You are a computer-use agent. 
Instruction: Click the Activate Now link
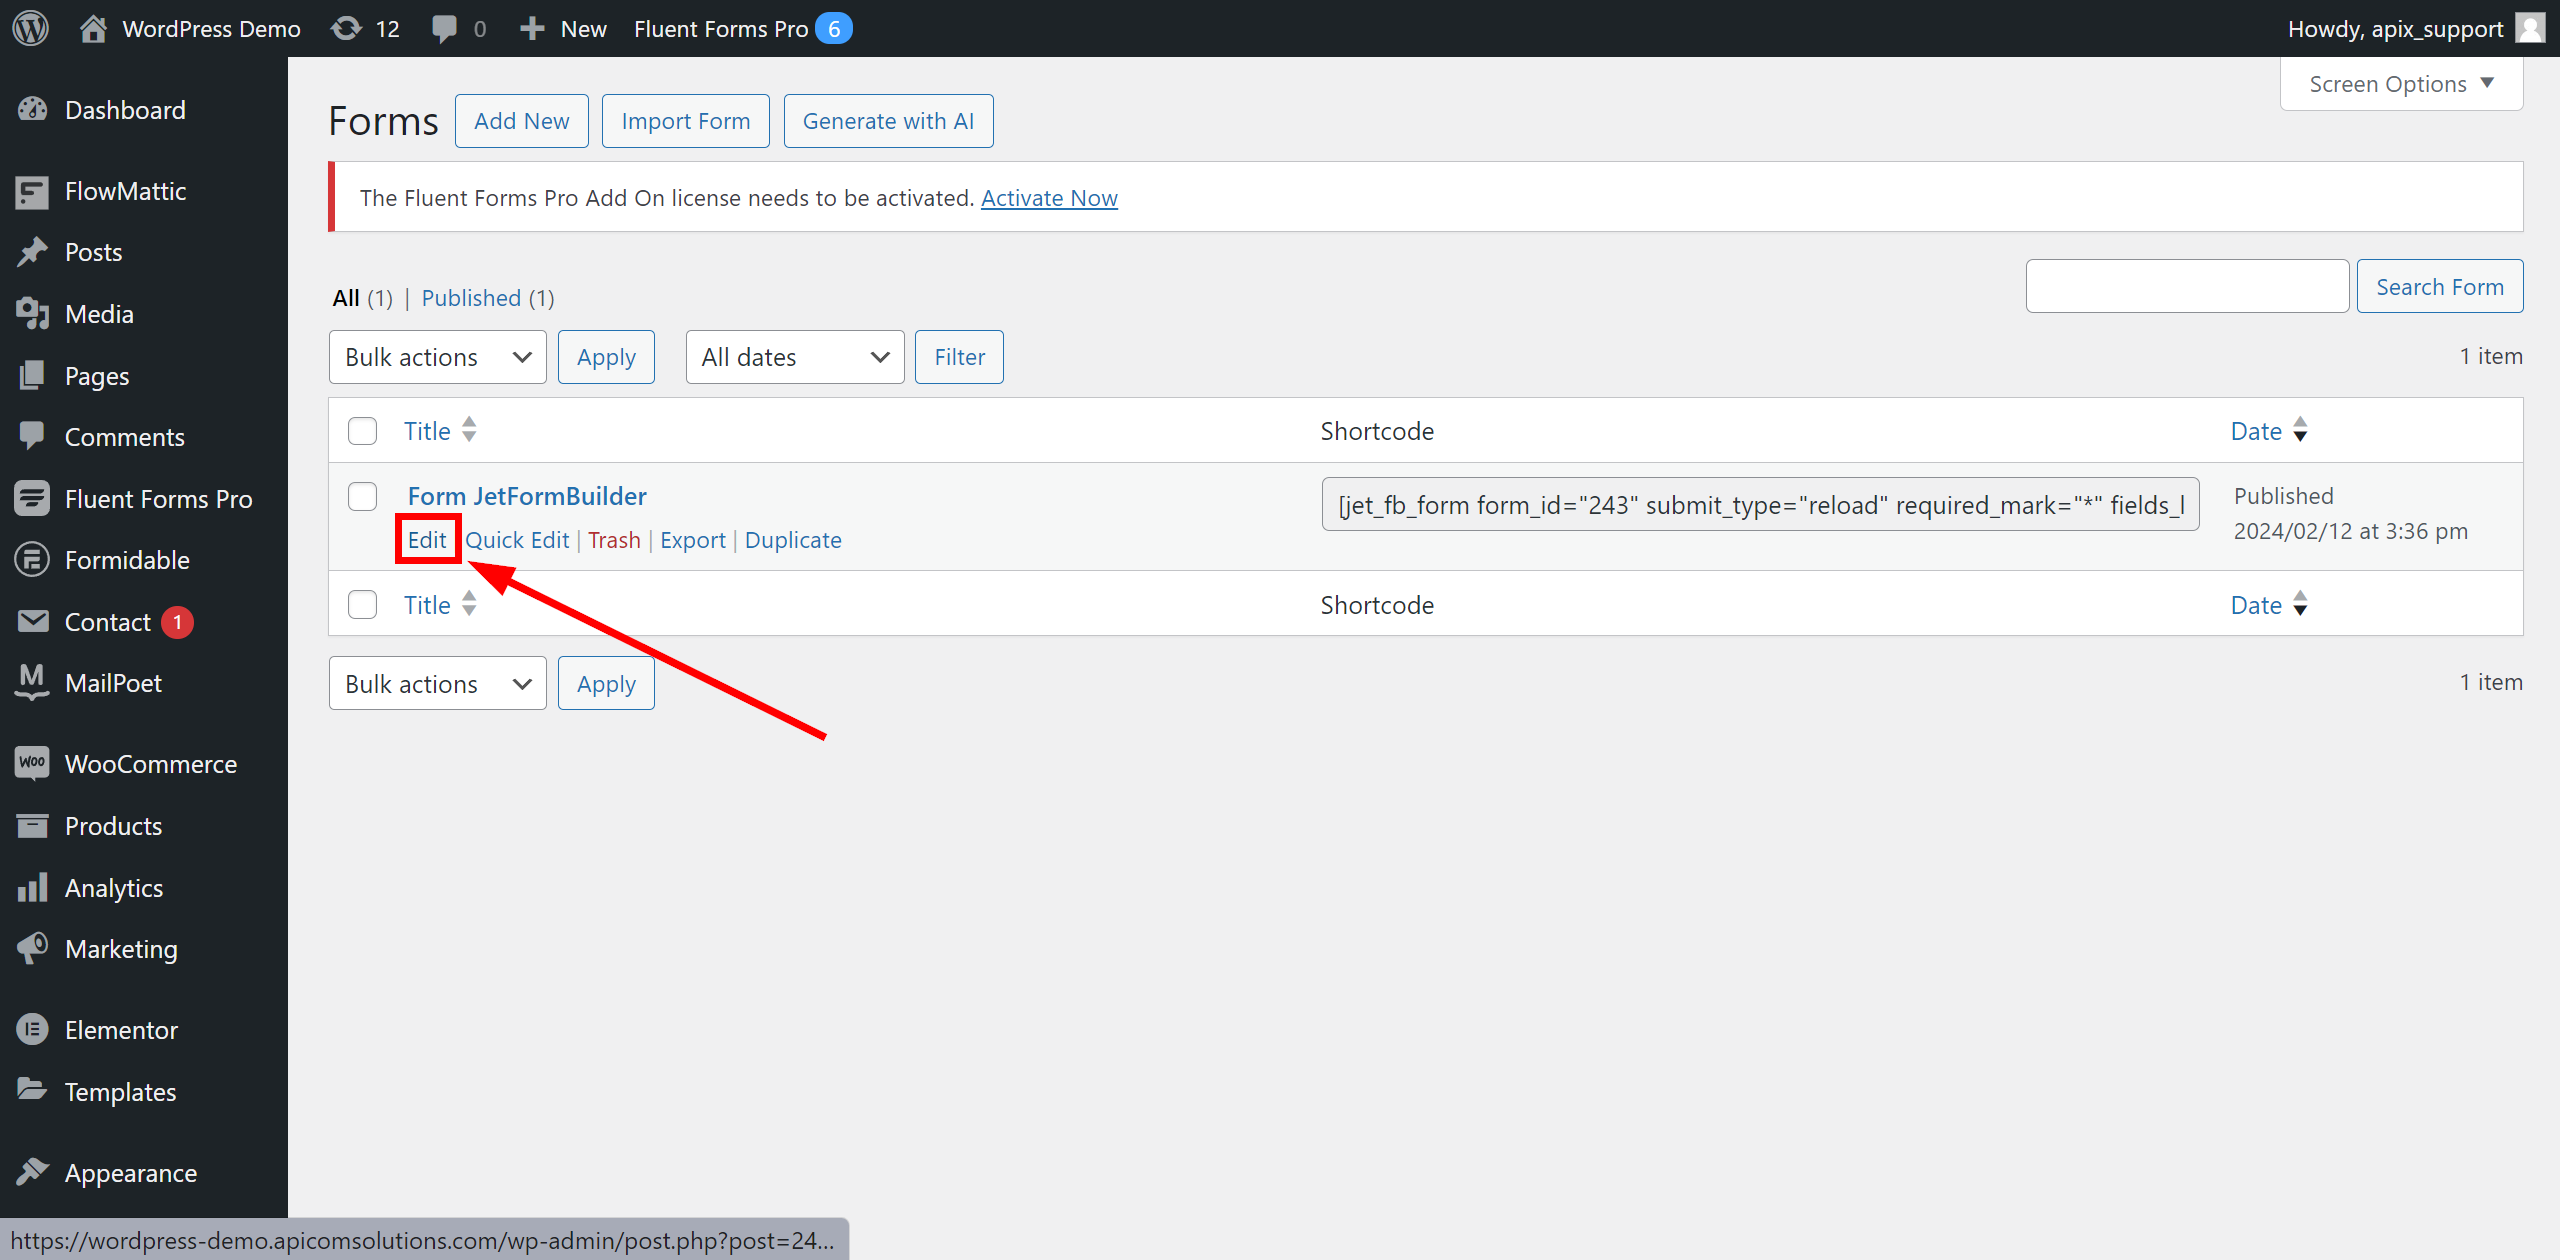click(1049, 198)
